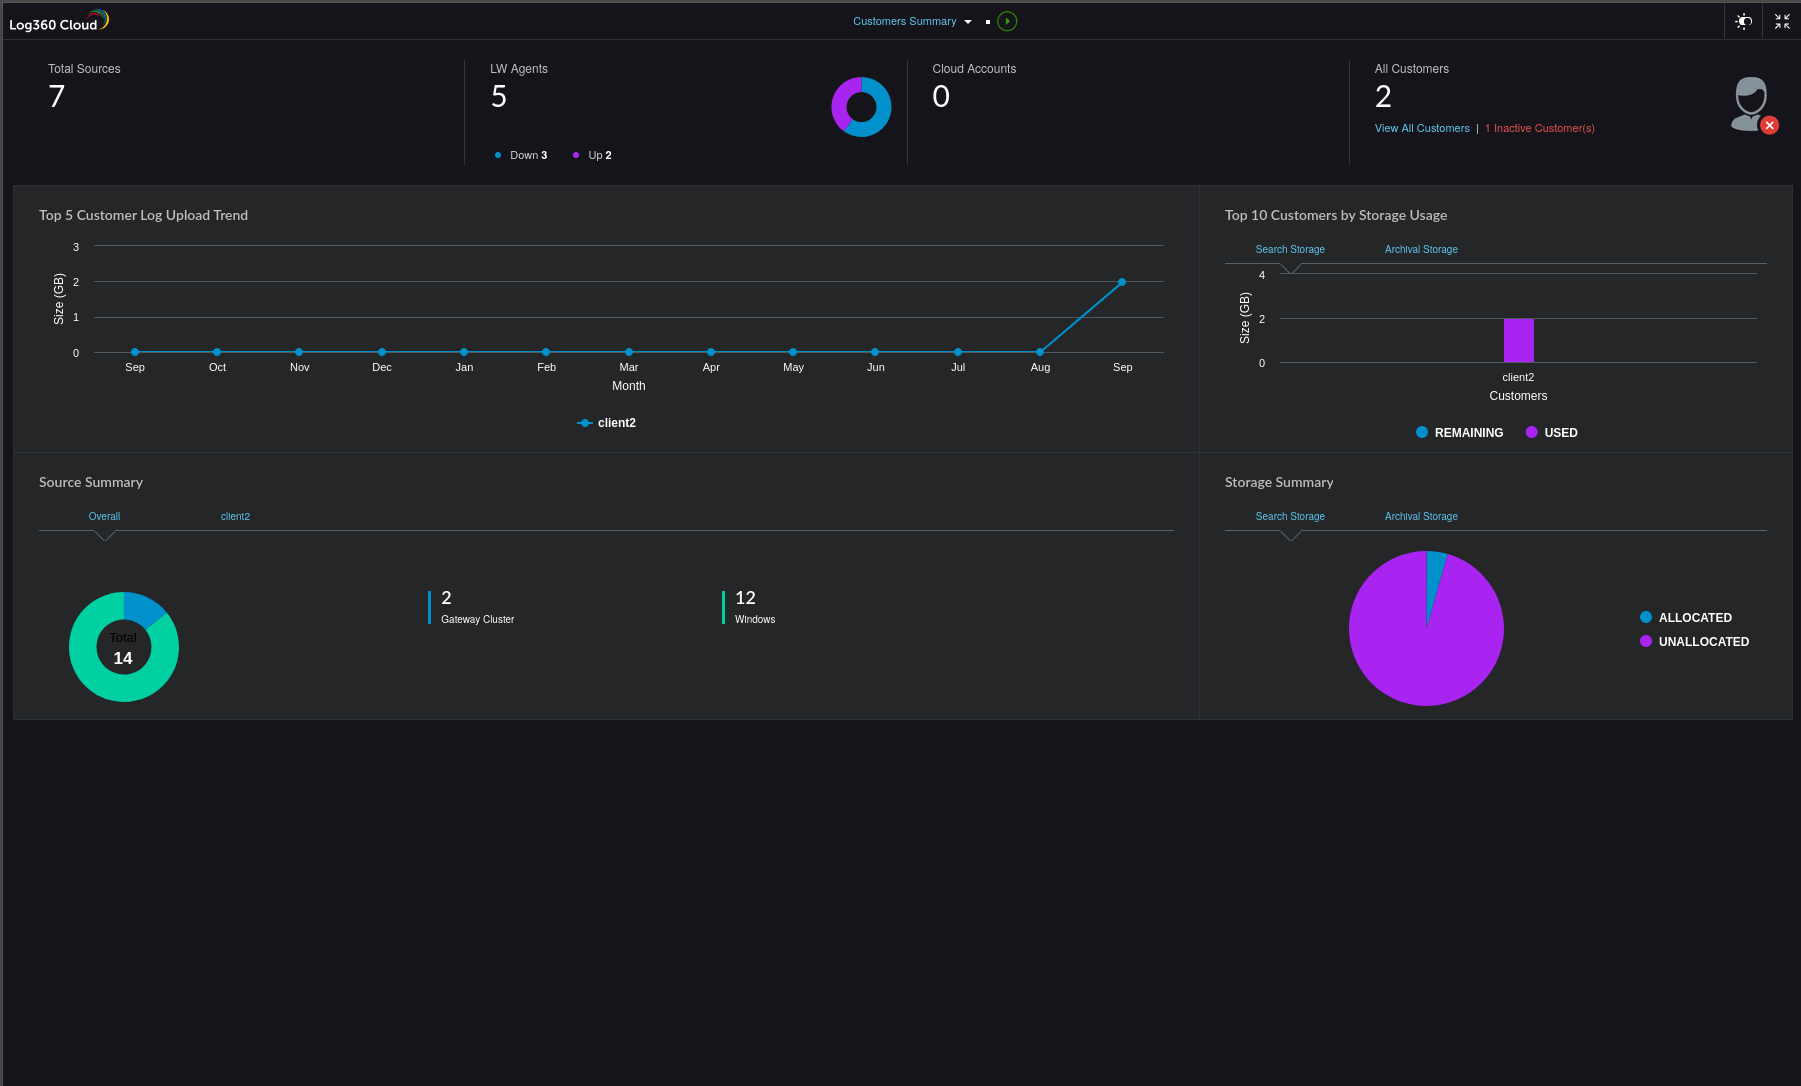Viewport: 1801px width, 1086px height.
Task: Switch to Archival Storage tab in Top 10 Customers
Action: pyautogui.click(x=1421, y=249)
